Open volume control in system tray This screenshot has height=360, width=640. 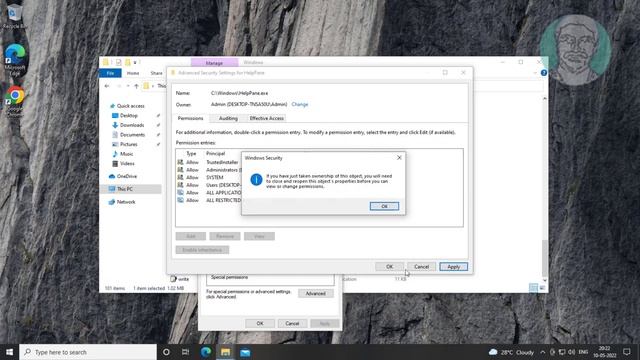point(571,352)
